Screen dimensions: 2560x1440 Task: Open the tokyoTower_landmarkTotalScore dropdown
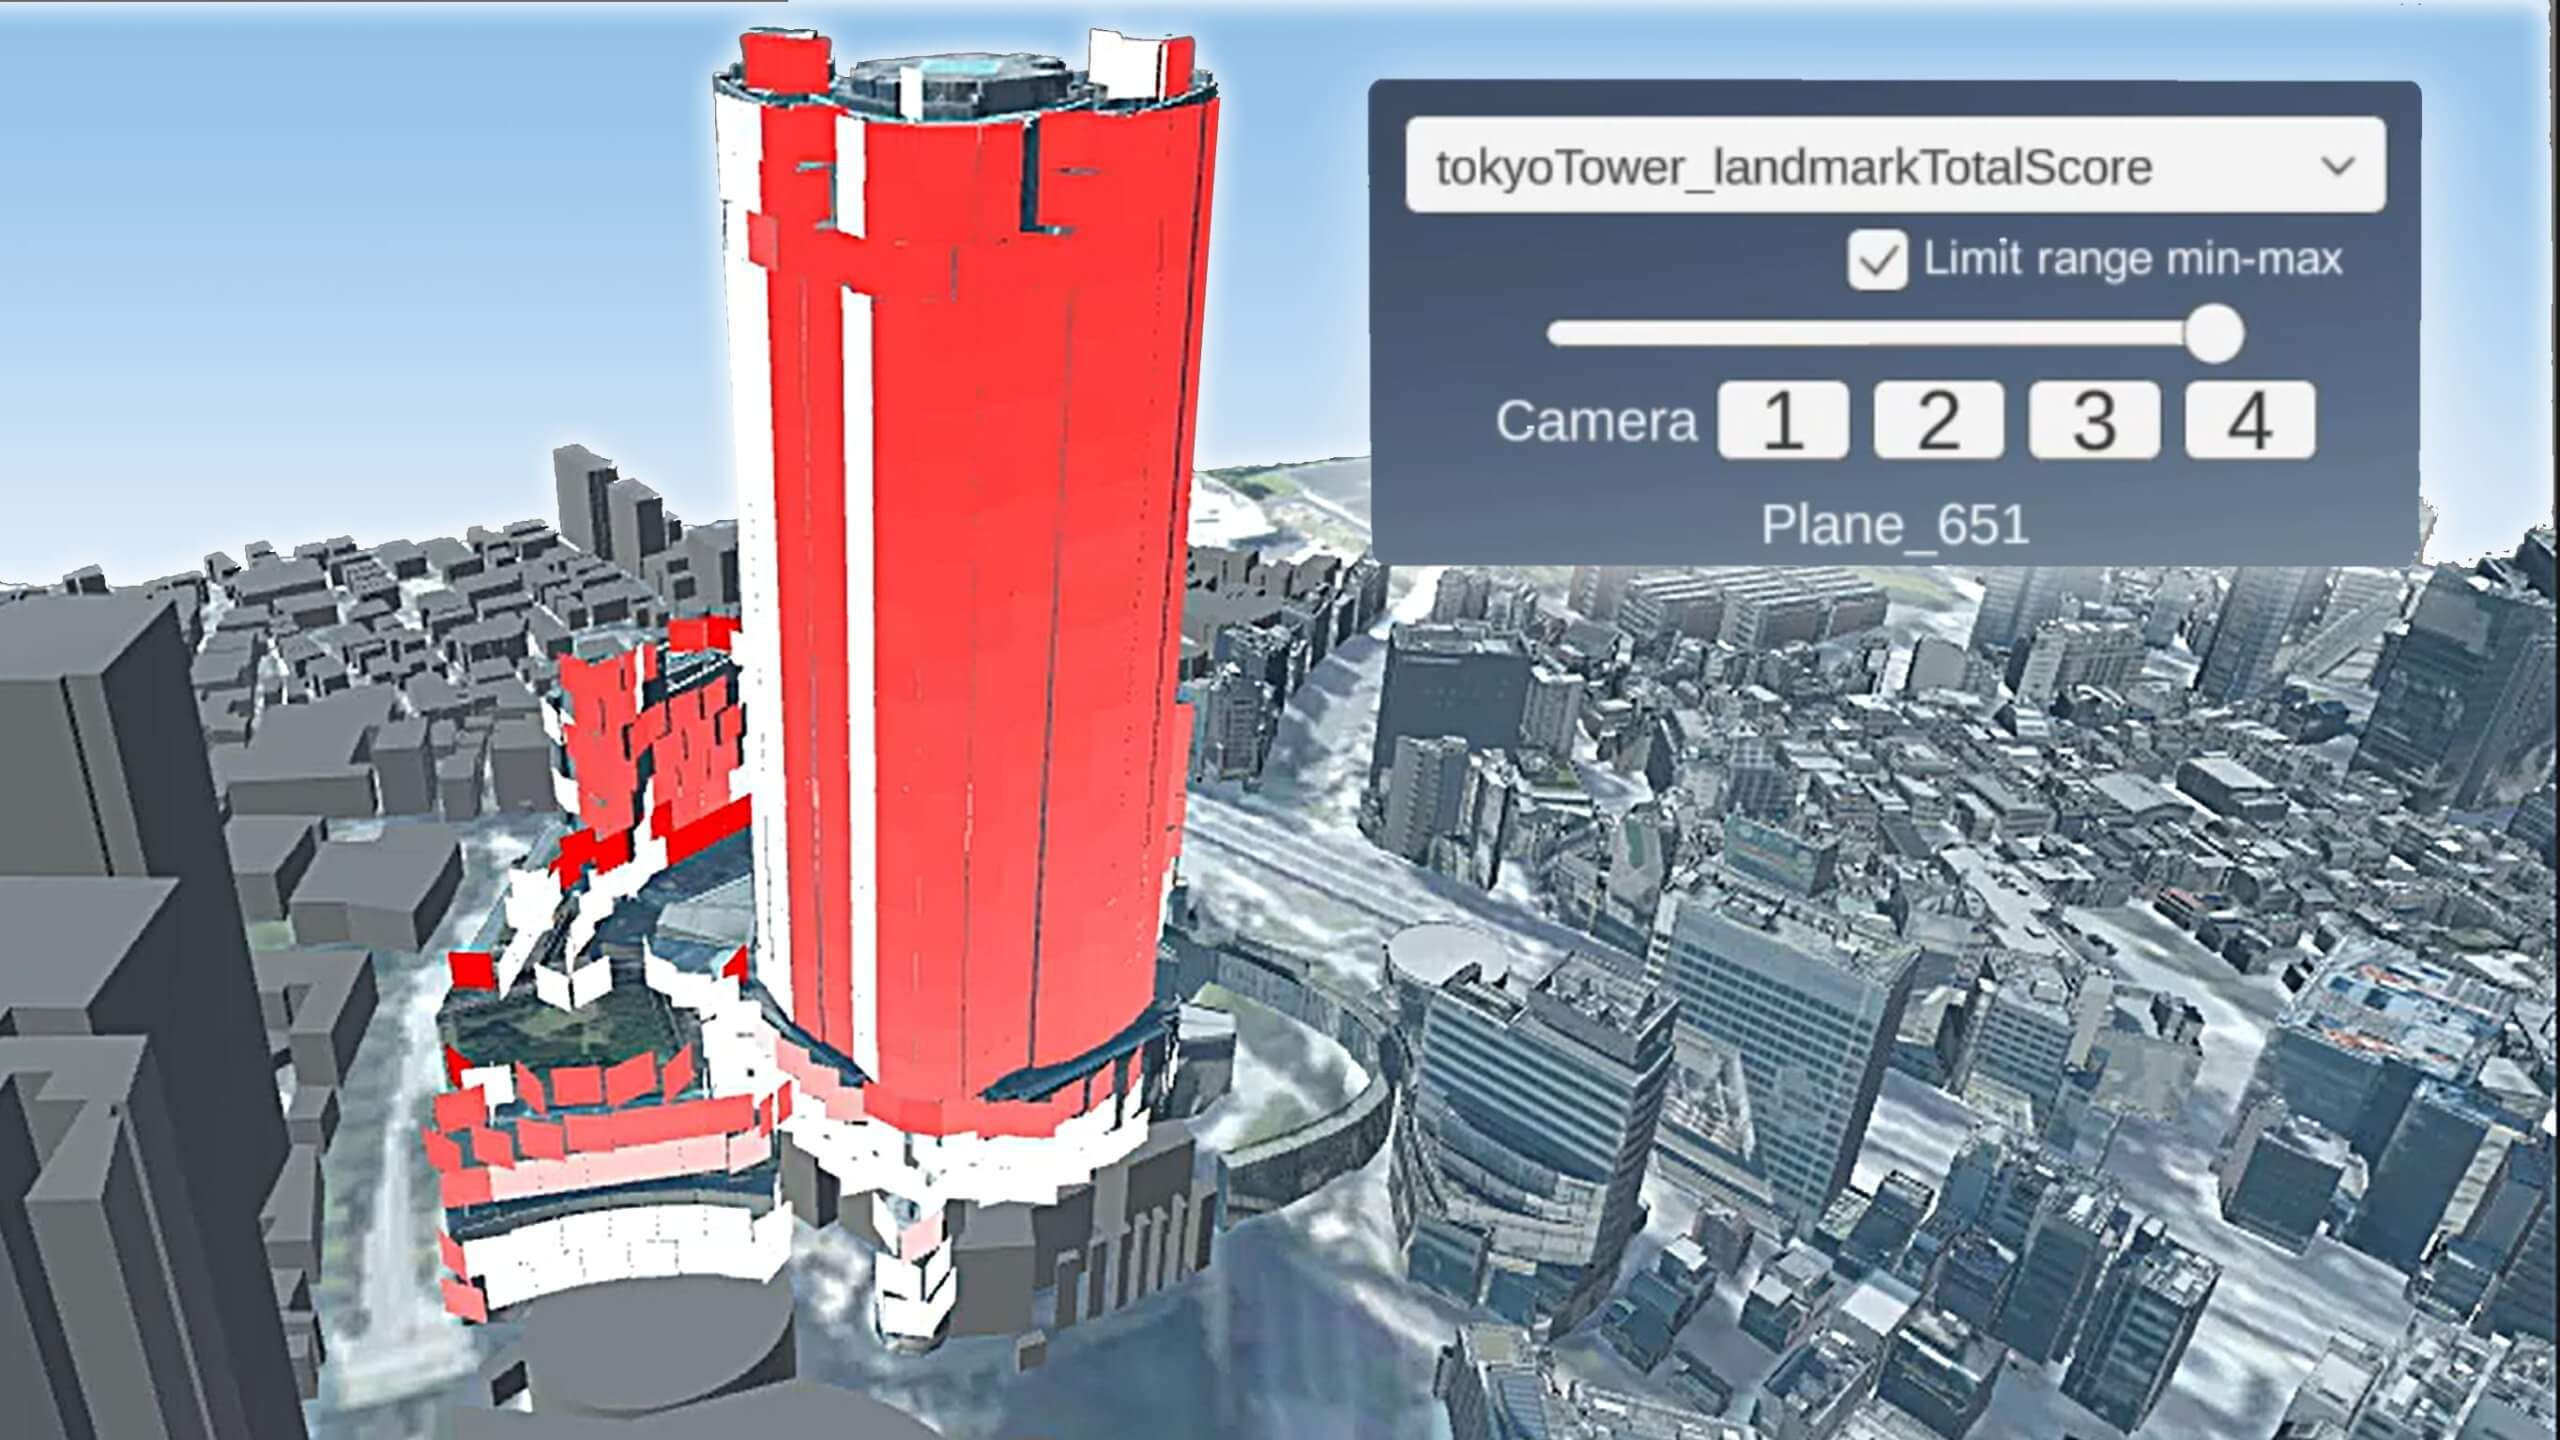tap(1895, 165)
